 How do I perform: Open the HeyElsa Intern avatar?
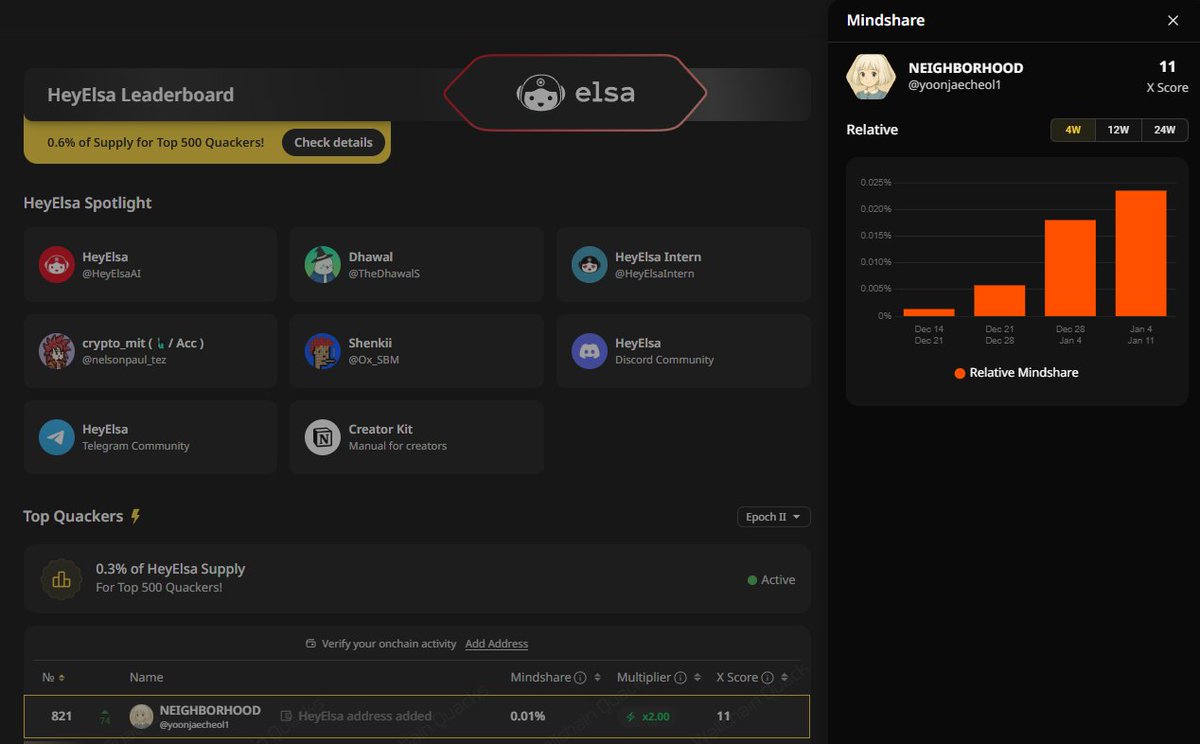click(590, 265)
